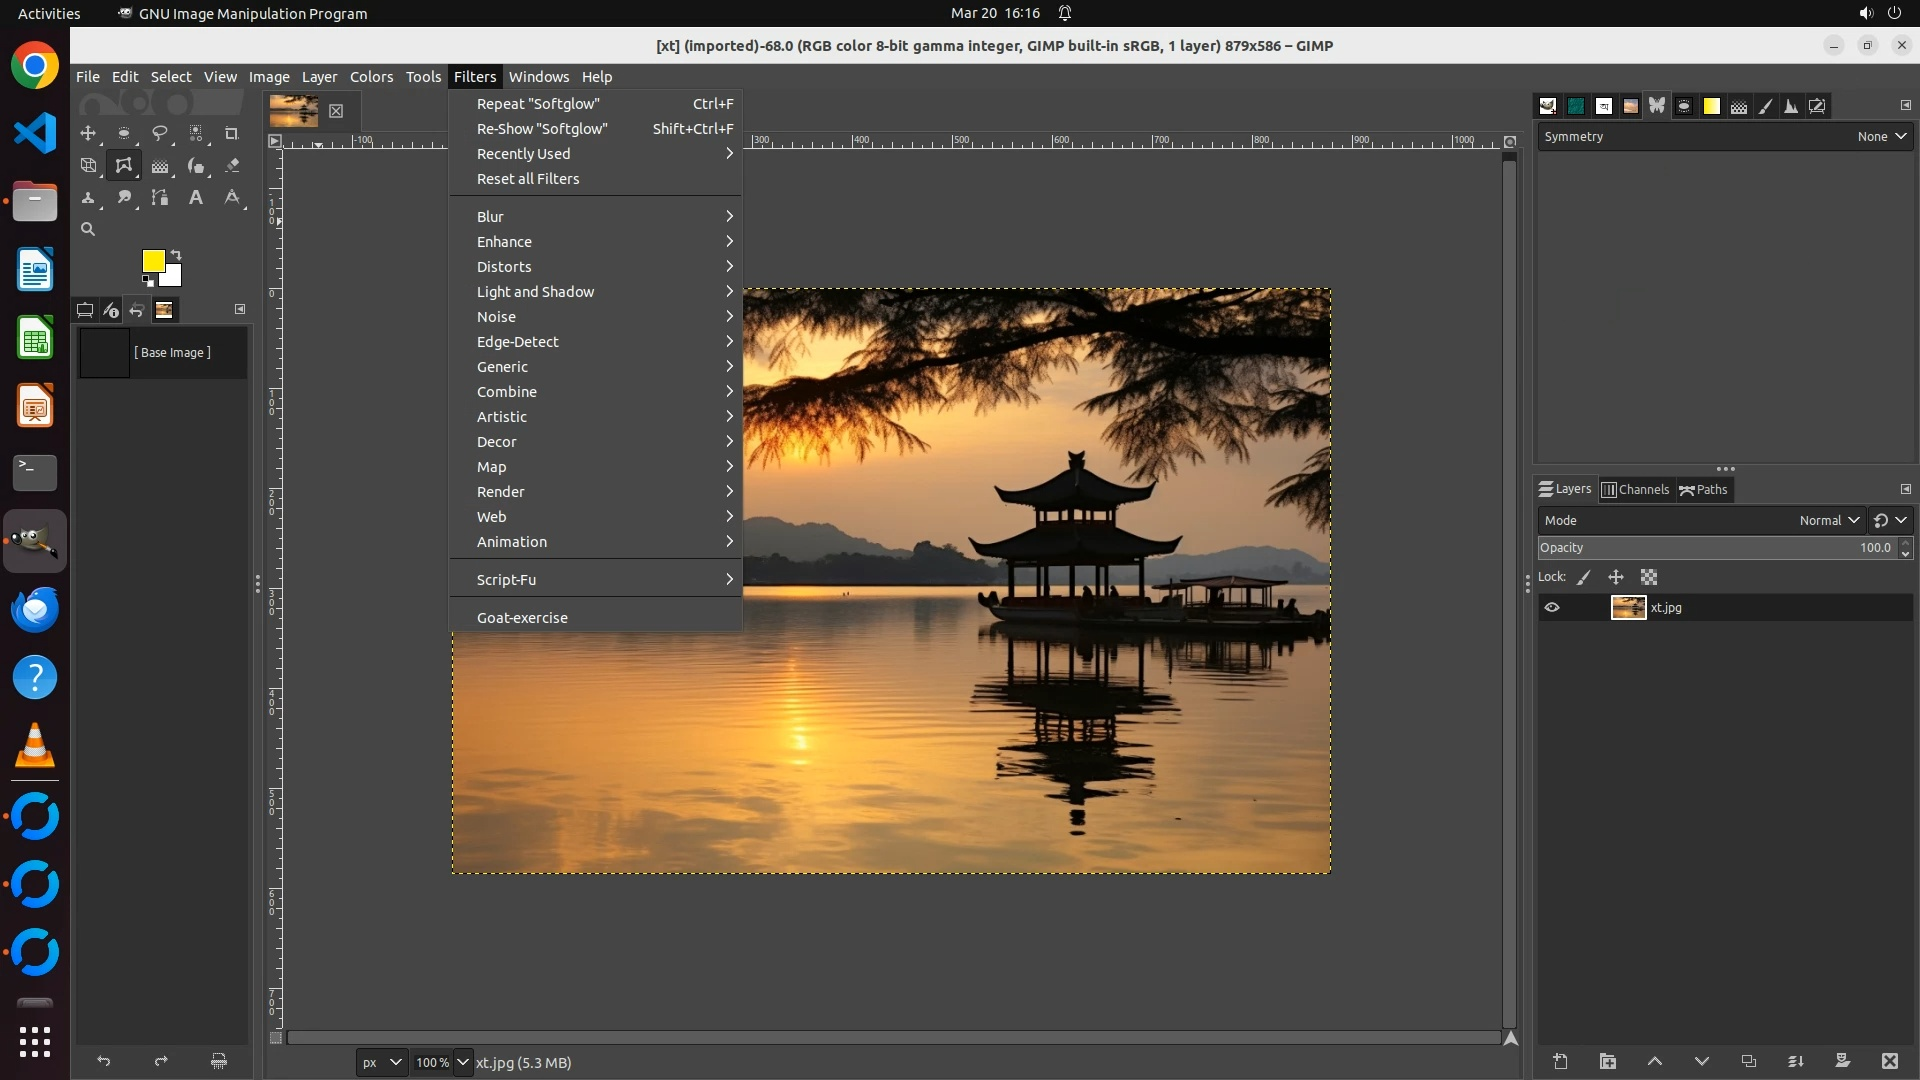This screenshot has width=1920, height=1080.
Task: Click Reset all Filters entry
Action: pyautogui.click(x=528, y=179)
